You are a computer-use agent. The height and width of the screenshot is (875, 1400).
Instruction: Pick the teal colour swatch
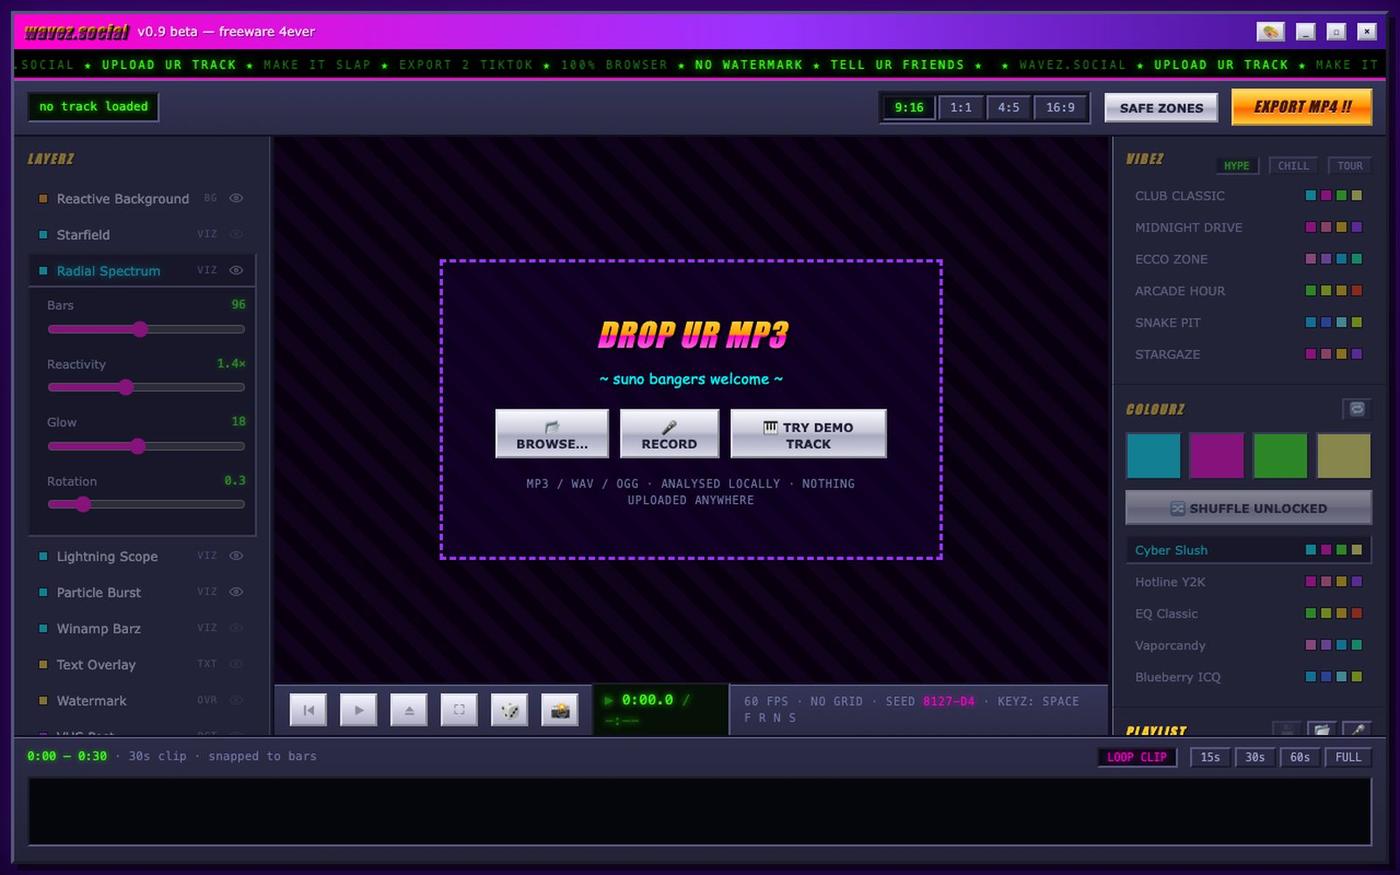1154,456
